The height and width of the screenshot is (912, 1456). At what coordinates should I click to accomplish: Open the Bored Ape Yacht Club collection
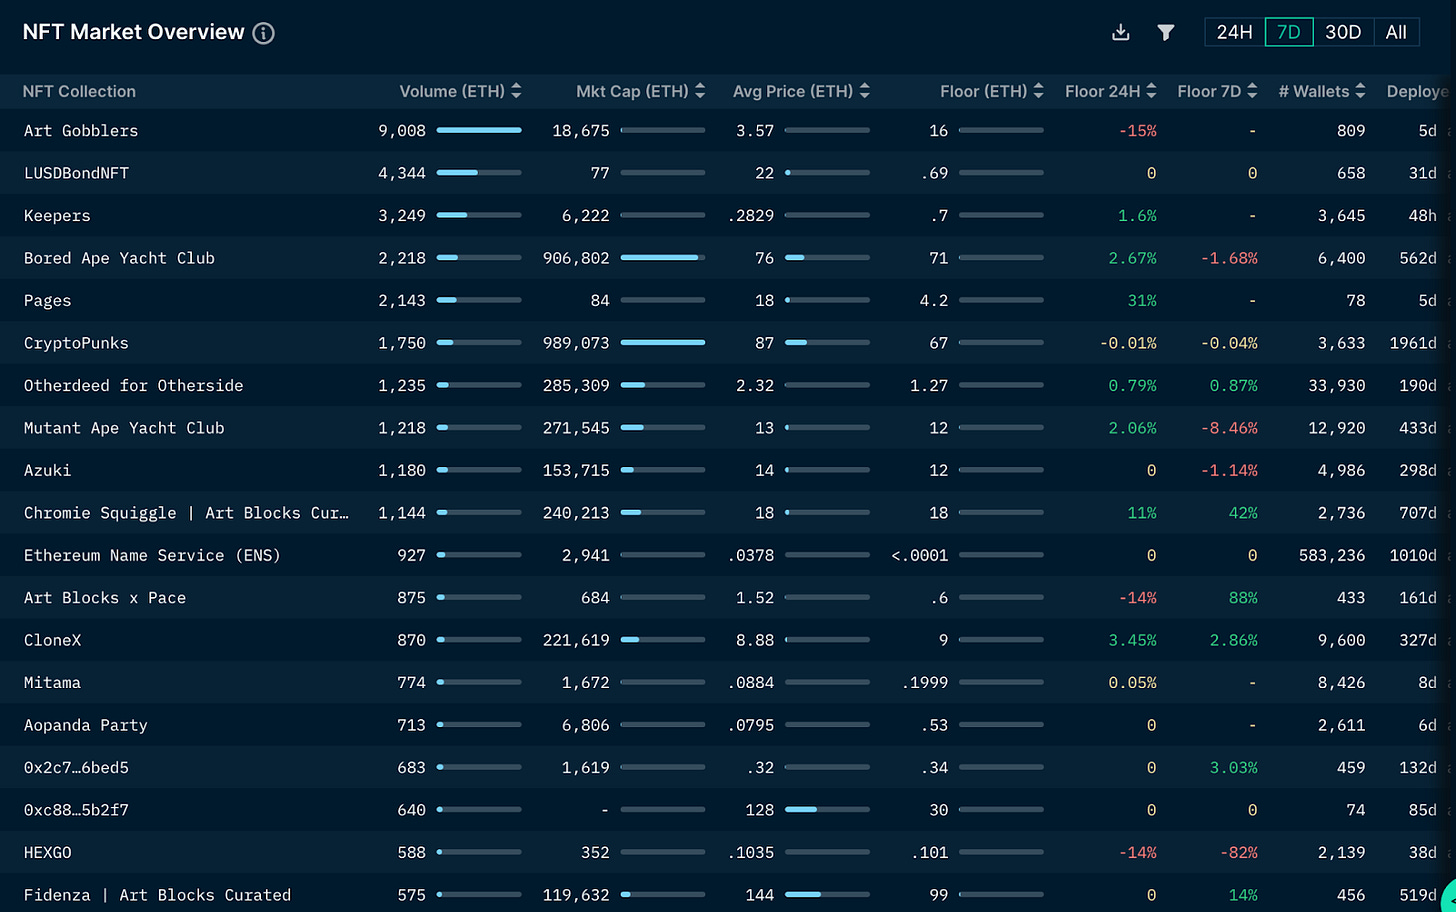[x=119, y=258]
